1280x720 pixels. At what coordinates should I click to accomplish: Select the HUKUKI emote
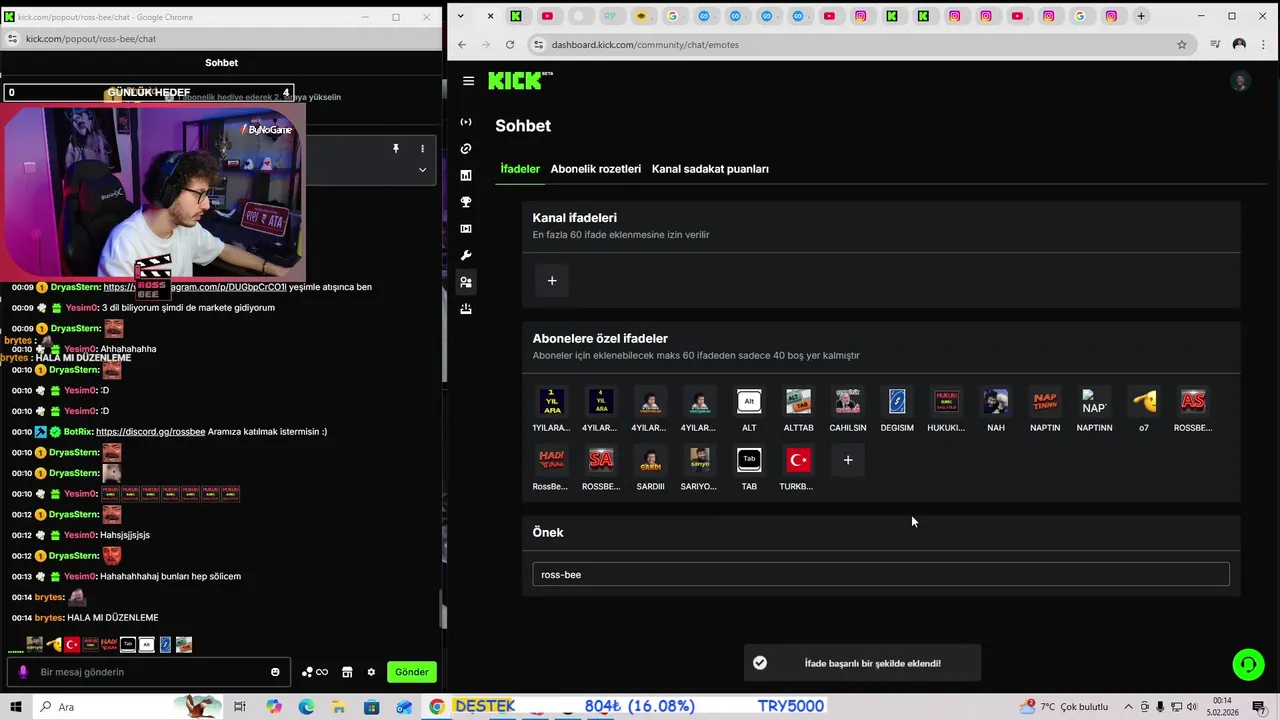(946, 402)
